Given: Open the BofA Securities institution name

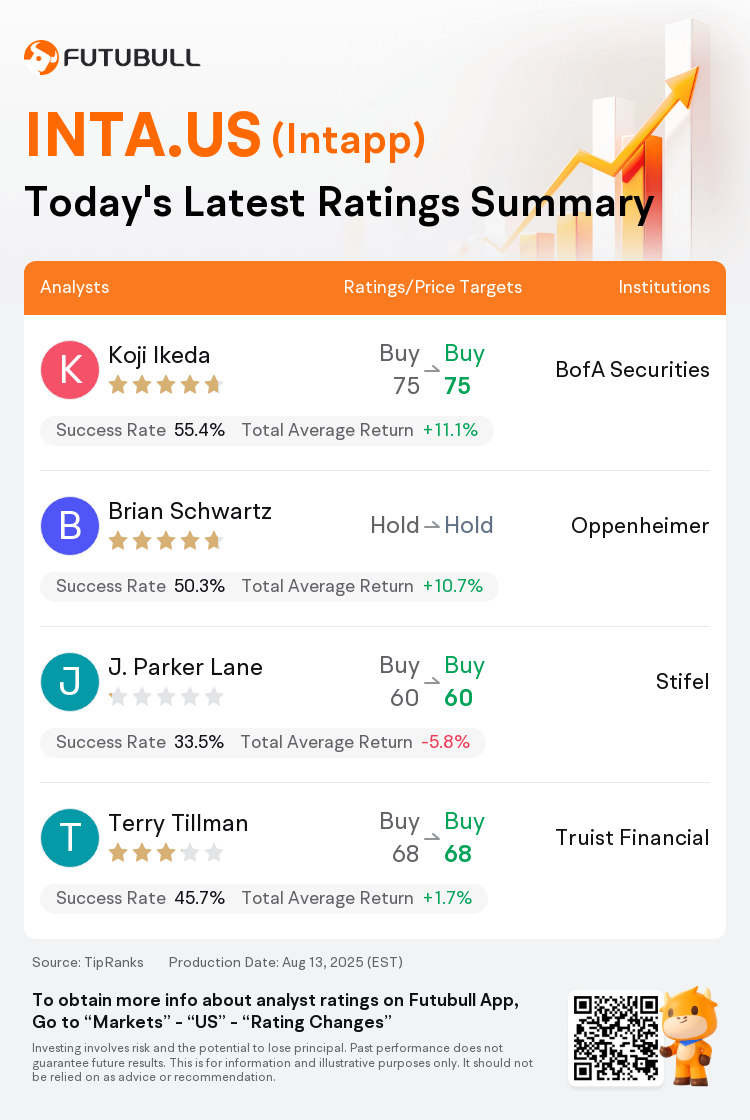Looking at the screenshot, I should click(x=633, y=369).
